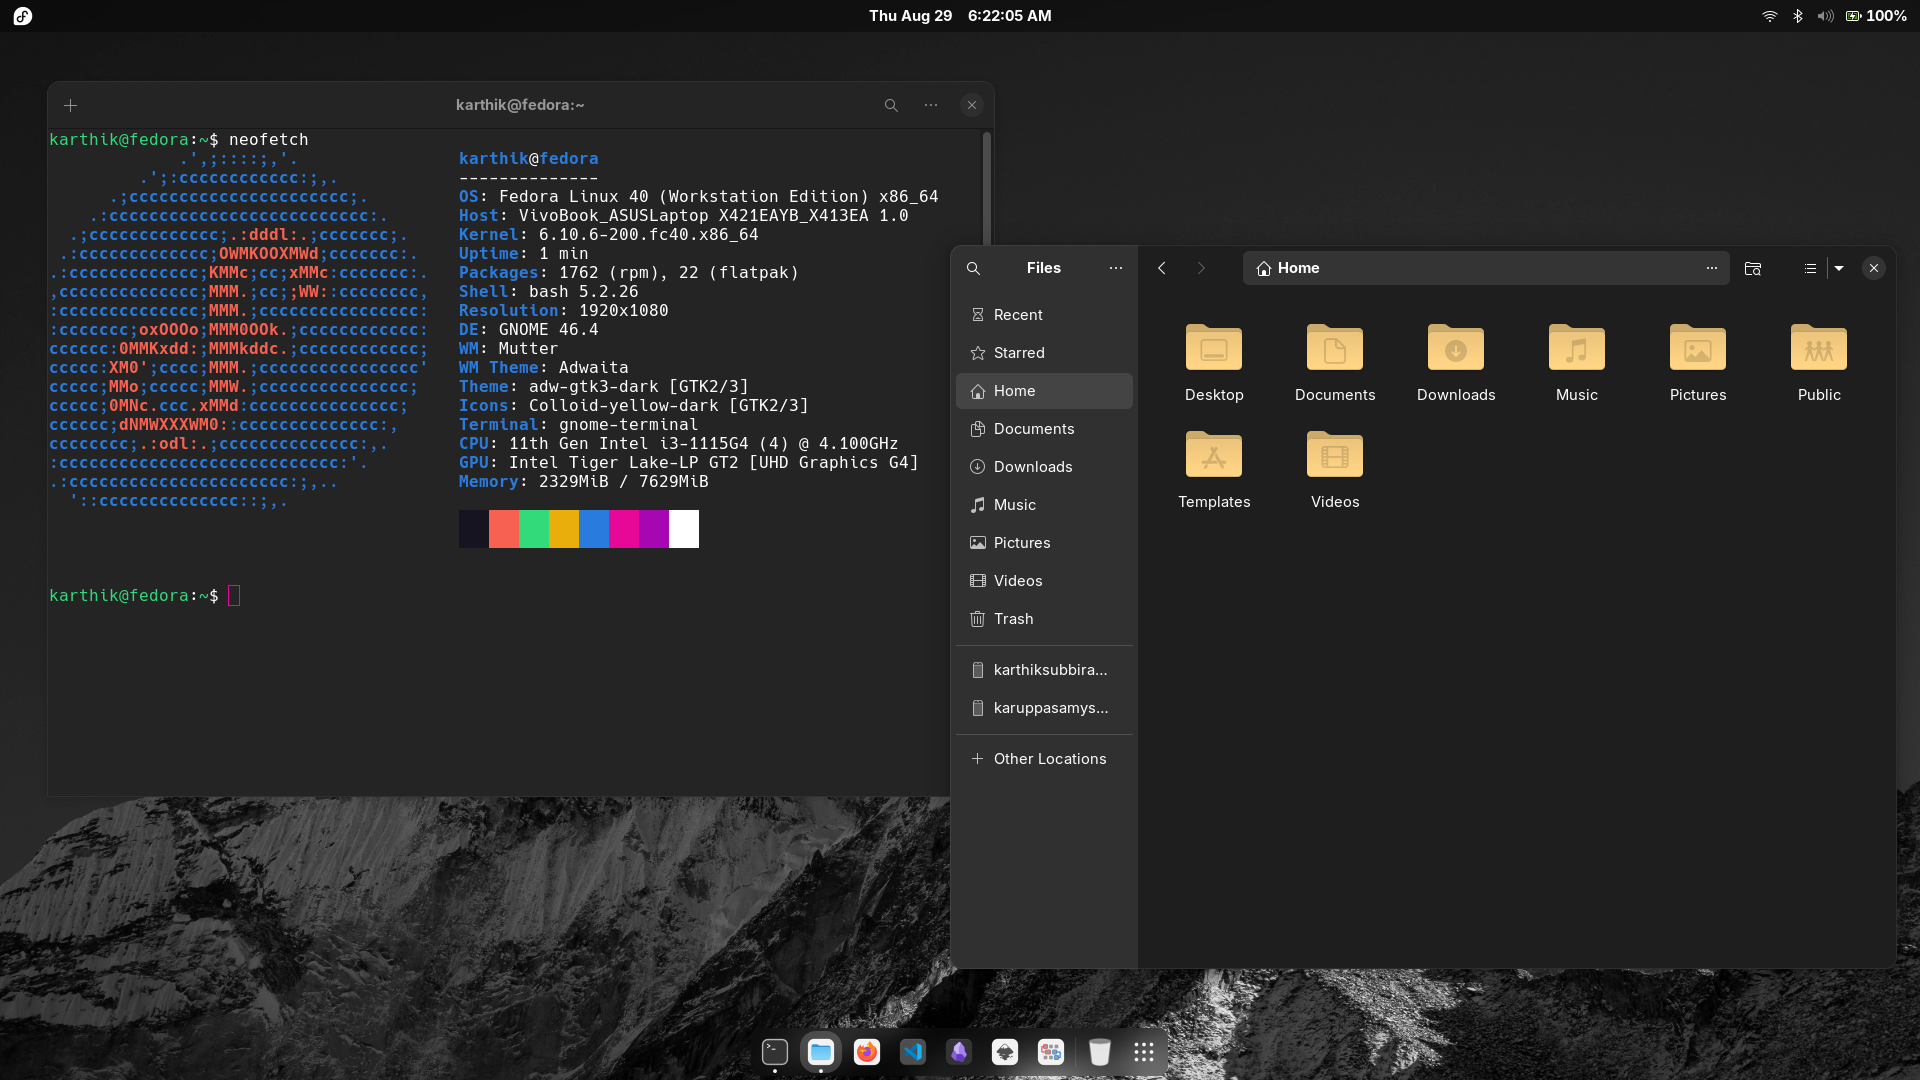The width and height of the screenshot is (1920, 1080).
Task: Expand the view options dropdown arrow
Action: [1839, 268]
